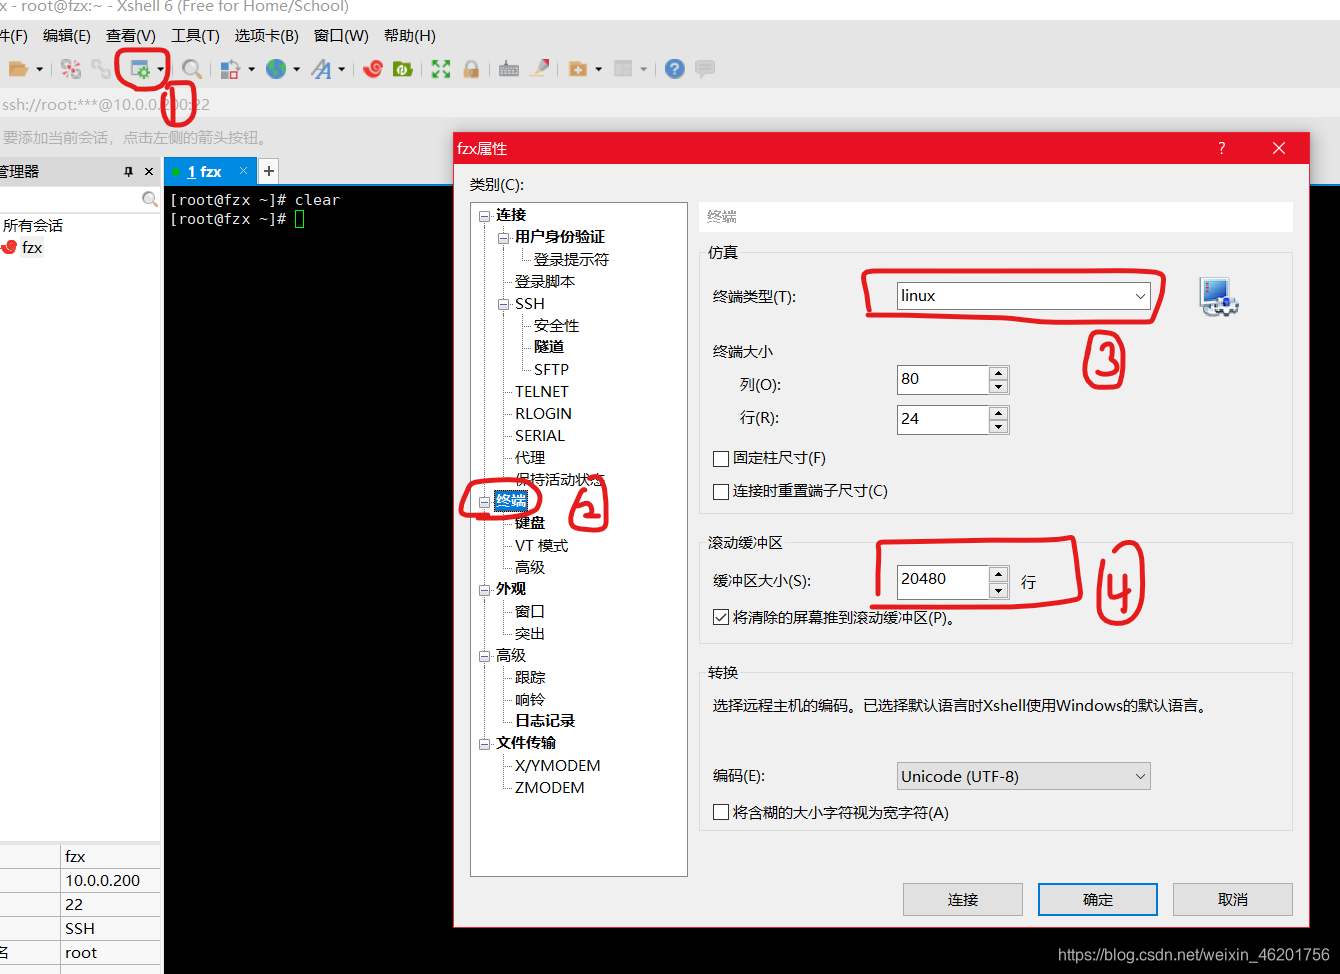The height and width of the screenshot is (974, 1340).
Task: Click the Highlight marker toolbar icon
Action: click(540, 69)
